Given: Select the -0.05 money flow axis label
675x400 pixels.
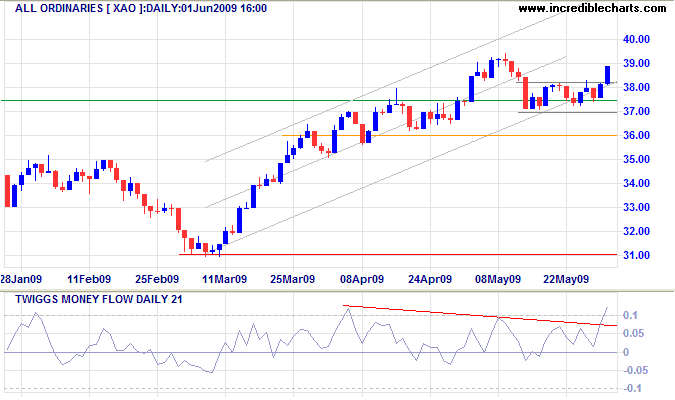Looking at the screenshot, I should (634, 370).
